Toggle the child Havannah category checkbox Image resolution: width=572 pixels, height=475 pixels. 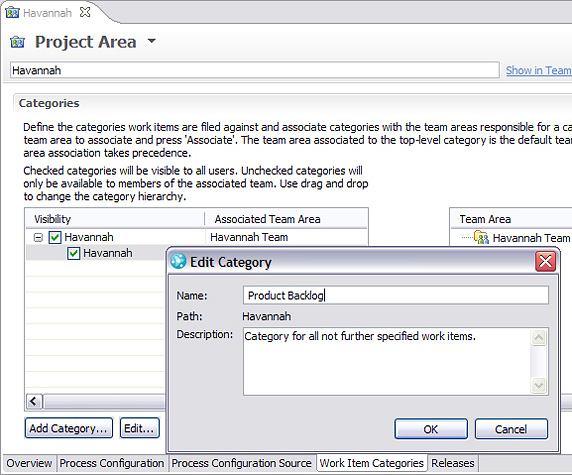[x=73, y=253]
